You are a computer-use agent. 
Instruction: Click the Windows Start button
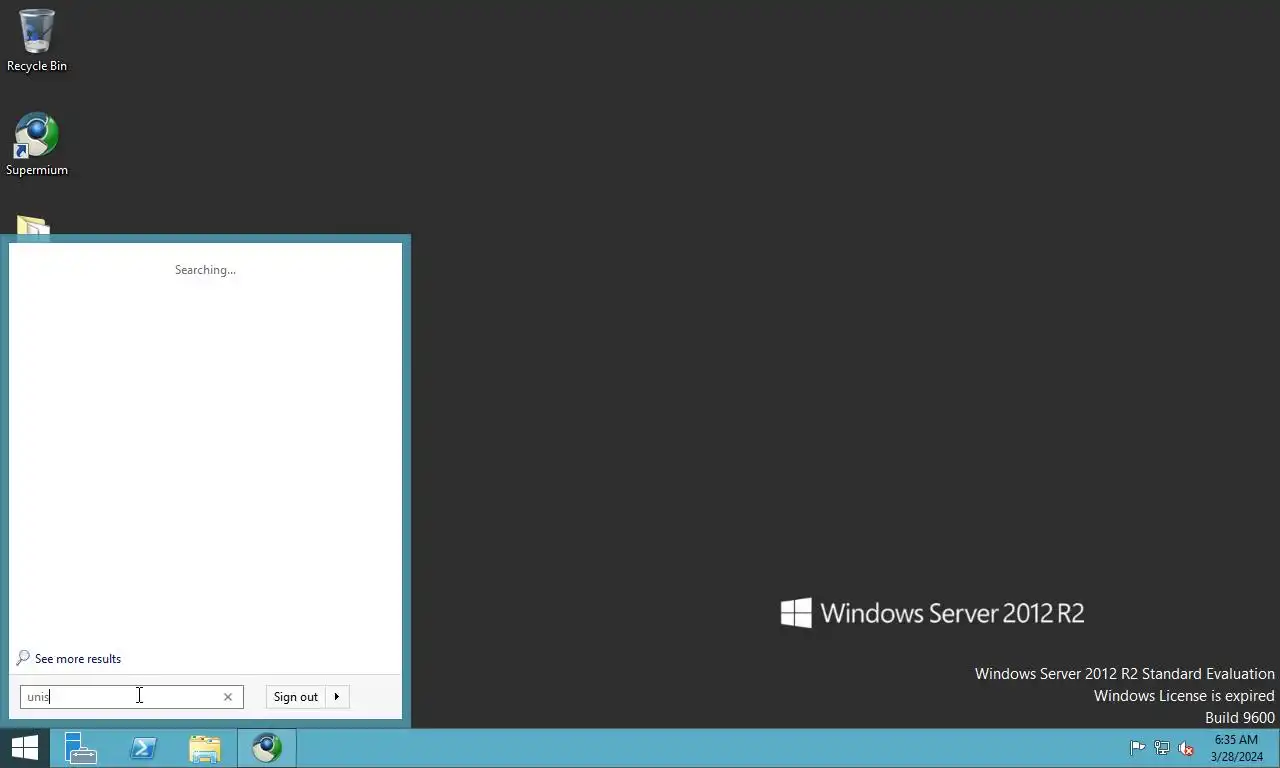coord(25,748)
